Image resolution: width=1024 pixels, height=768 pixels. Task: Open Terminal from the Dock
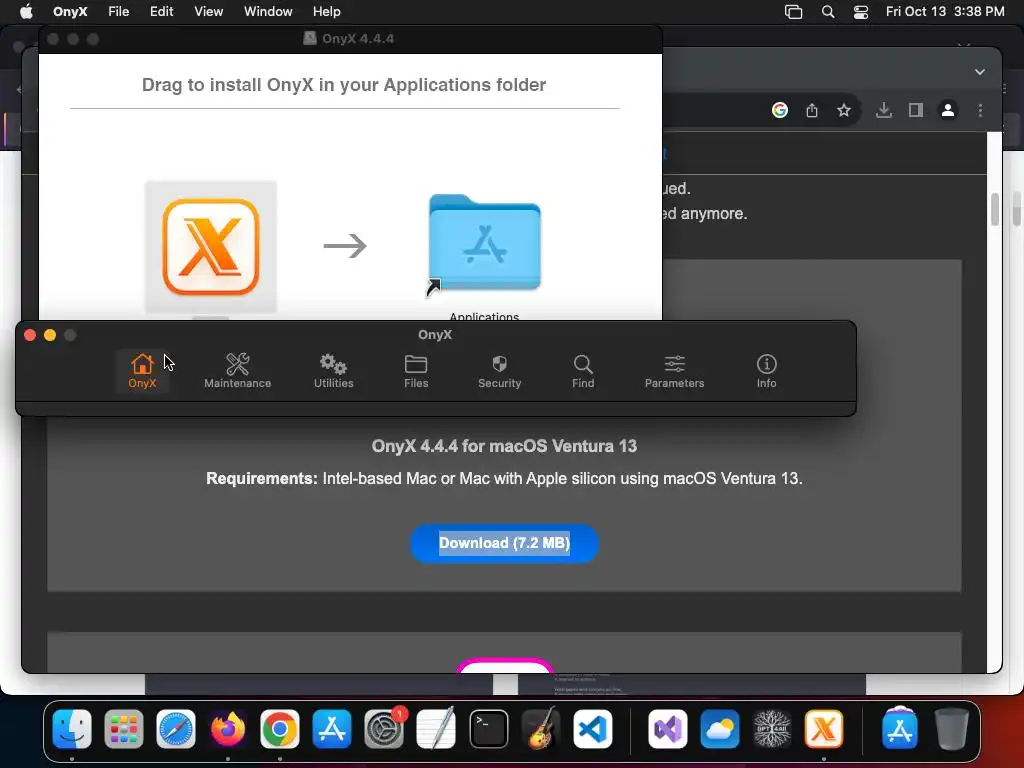point(488,729)
